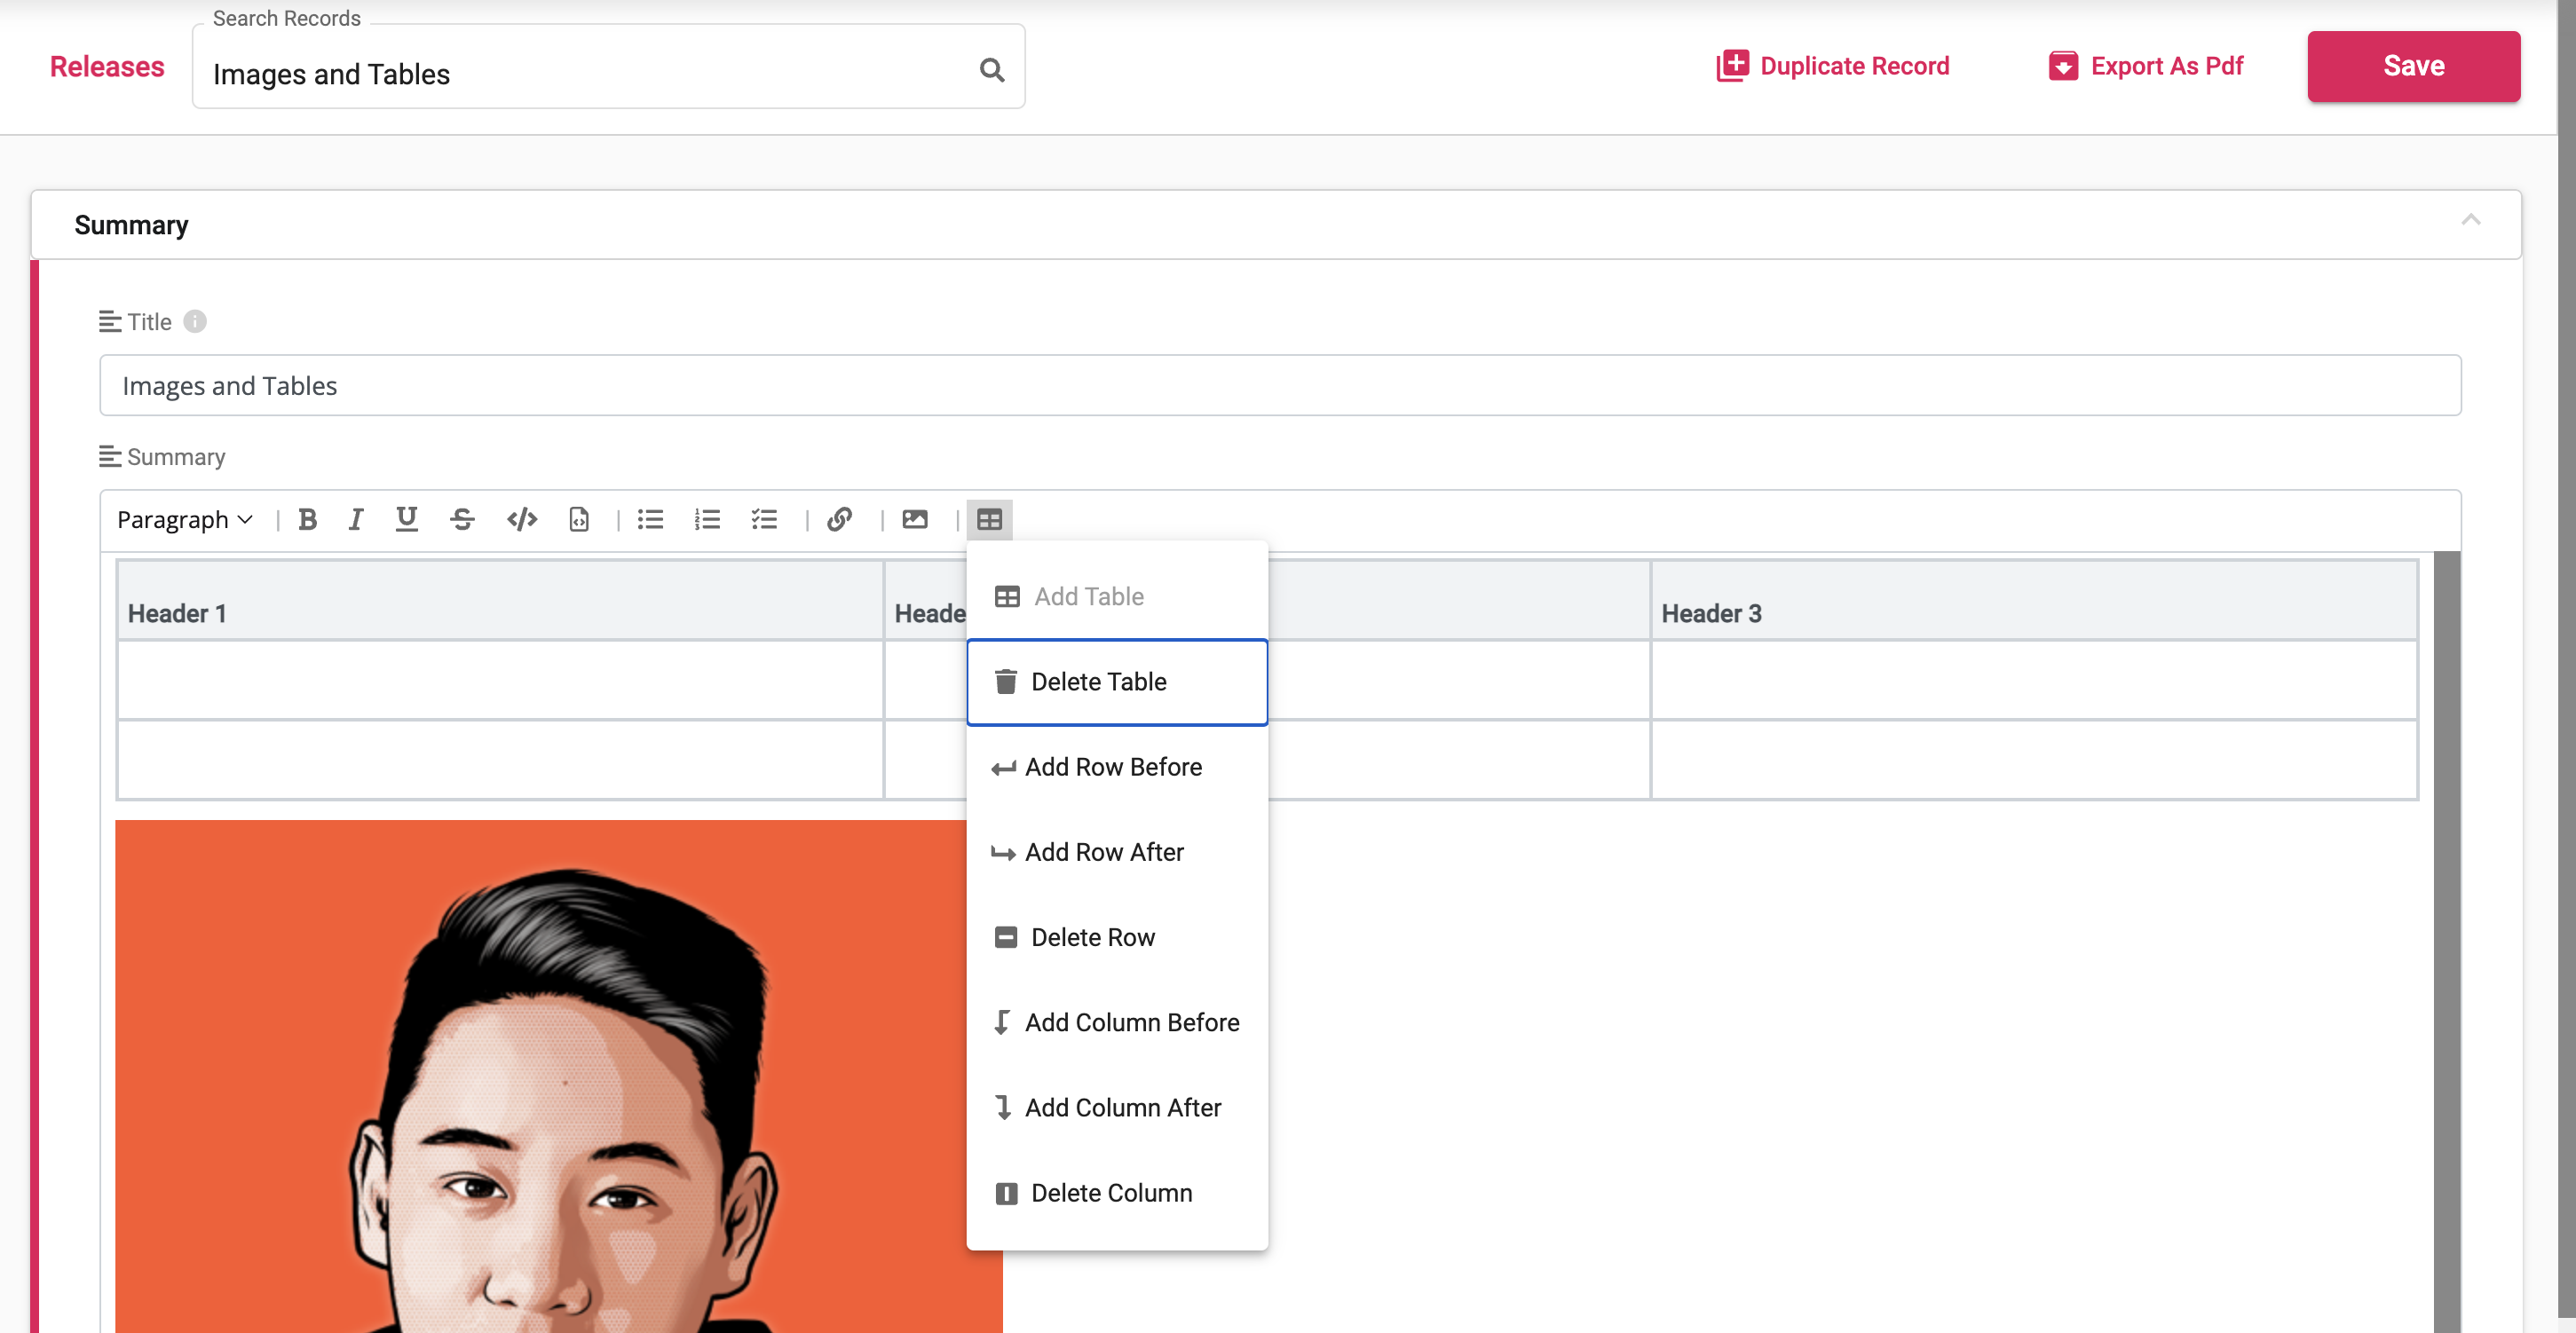This screenshot has width=2576, height=1333.
Task: Click the Bullet List icon
Action: point(650,520)
